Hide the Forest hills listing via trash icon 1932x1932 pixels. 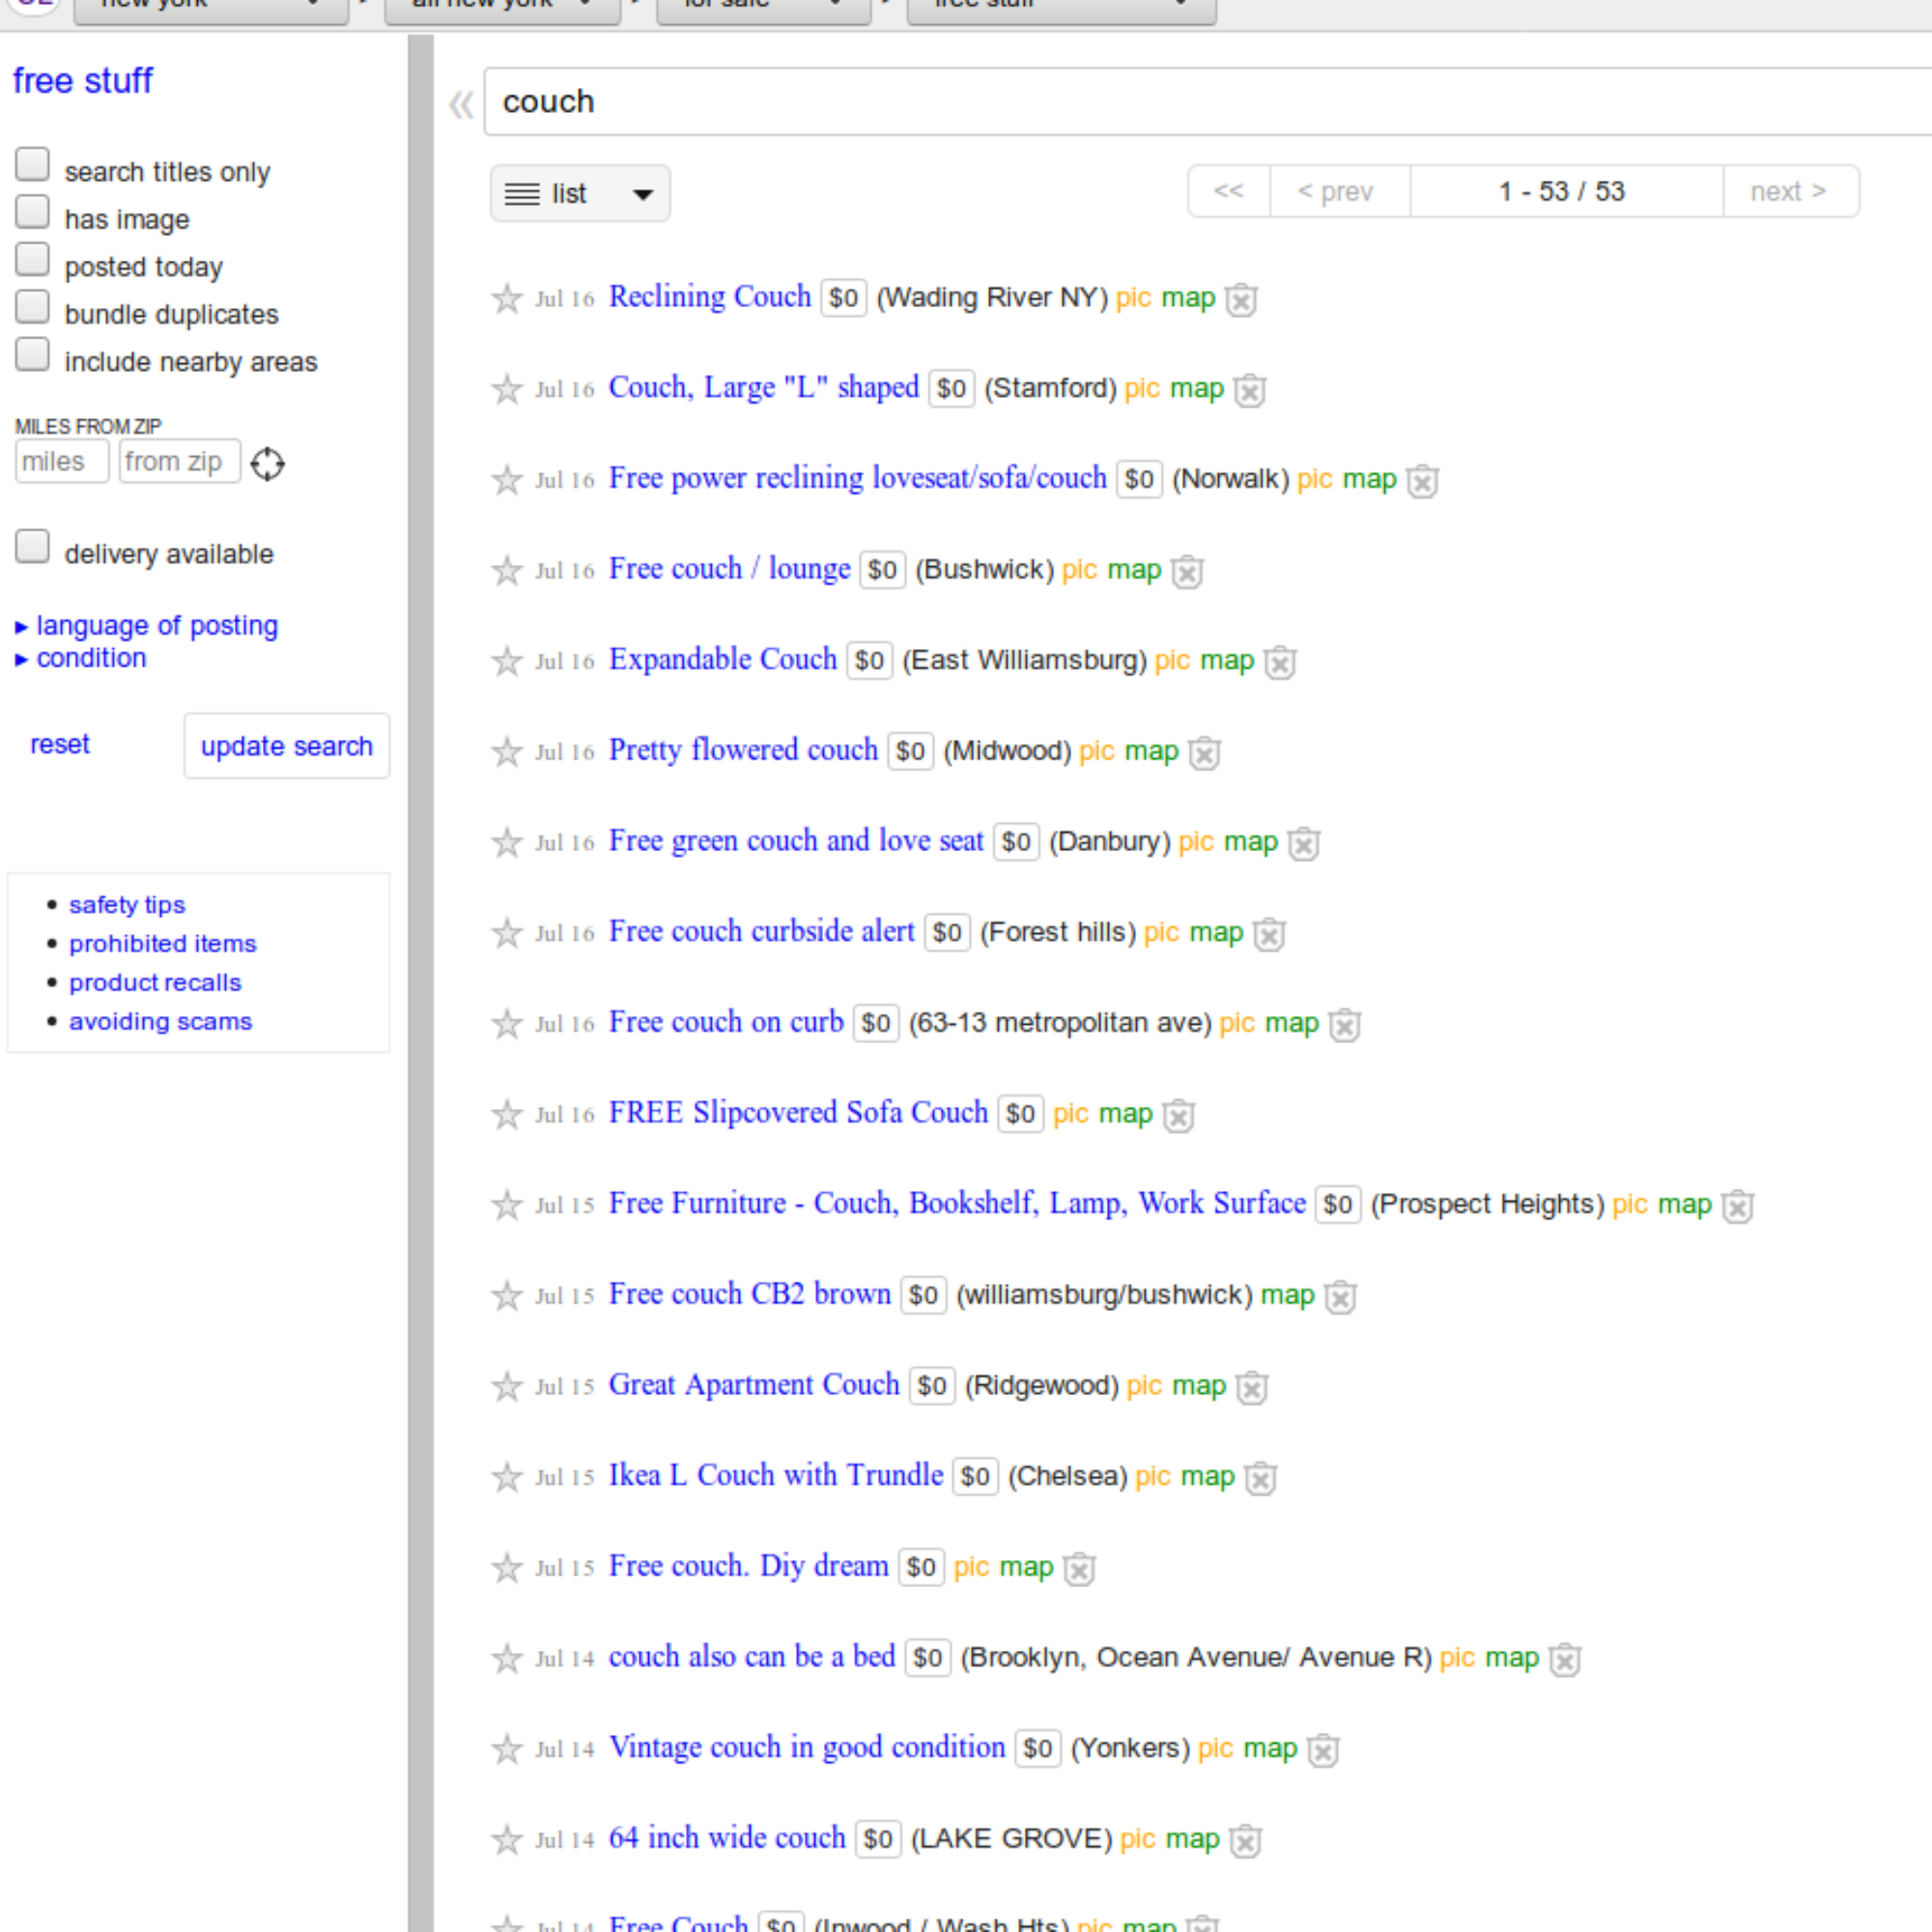(1268, 934)
